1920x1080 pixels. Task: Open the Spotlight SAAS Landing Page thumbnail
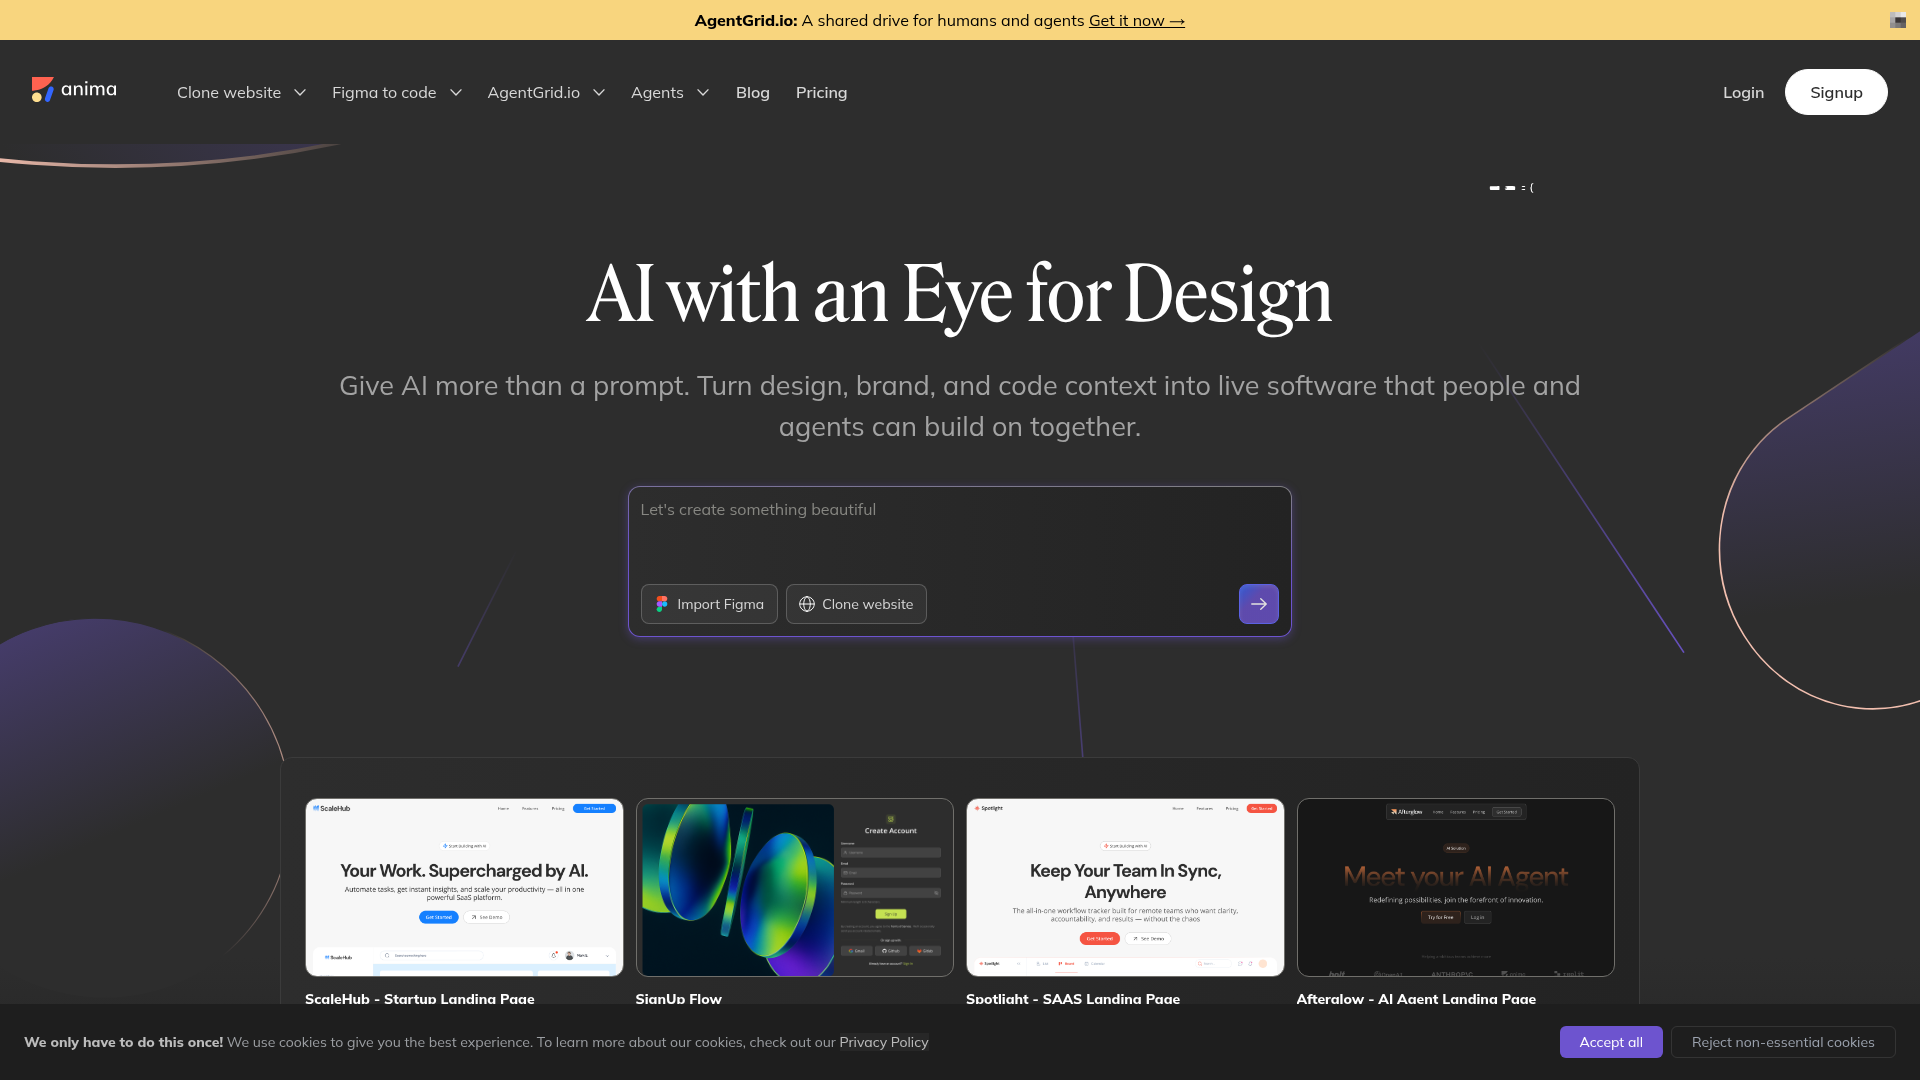click(x=1125, y=887)
